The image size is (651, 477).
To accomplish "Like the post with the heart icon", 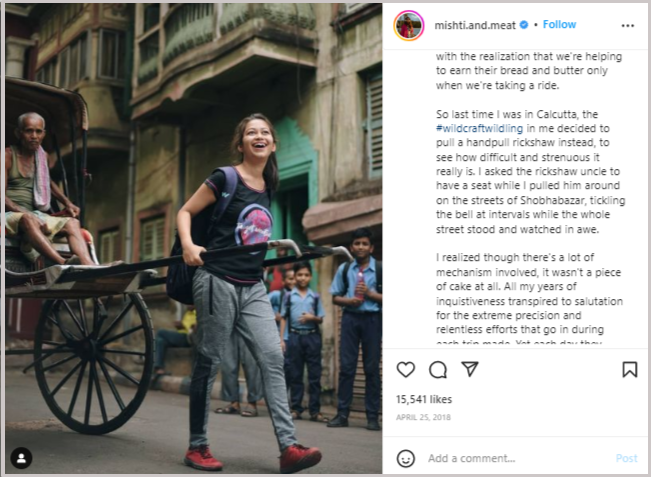I will [406, 369].
